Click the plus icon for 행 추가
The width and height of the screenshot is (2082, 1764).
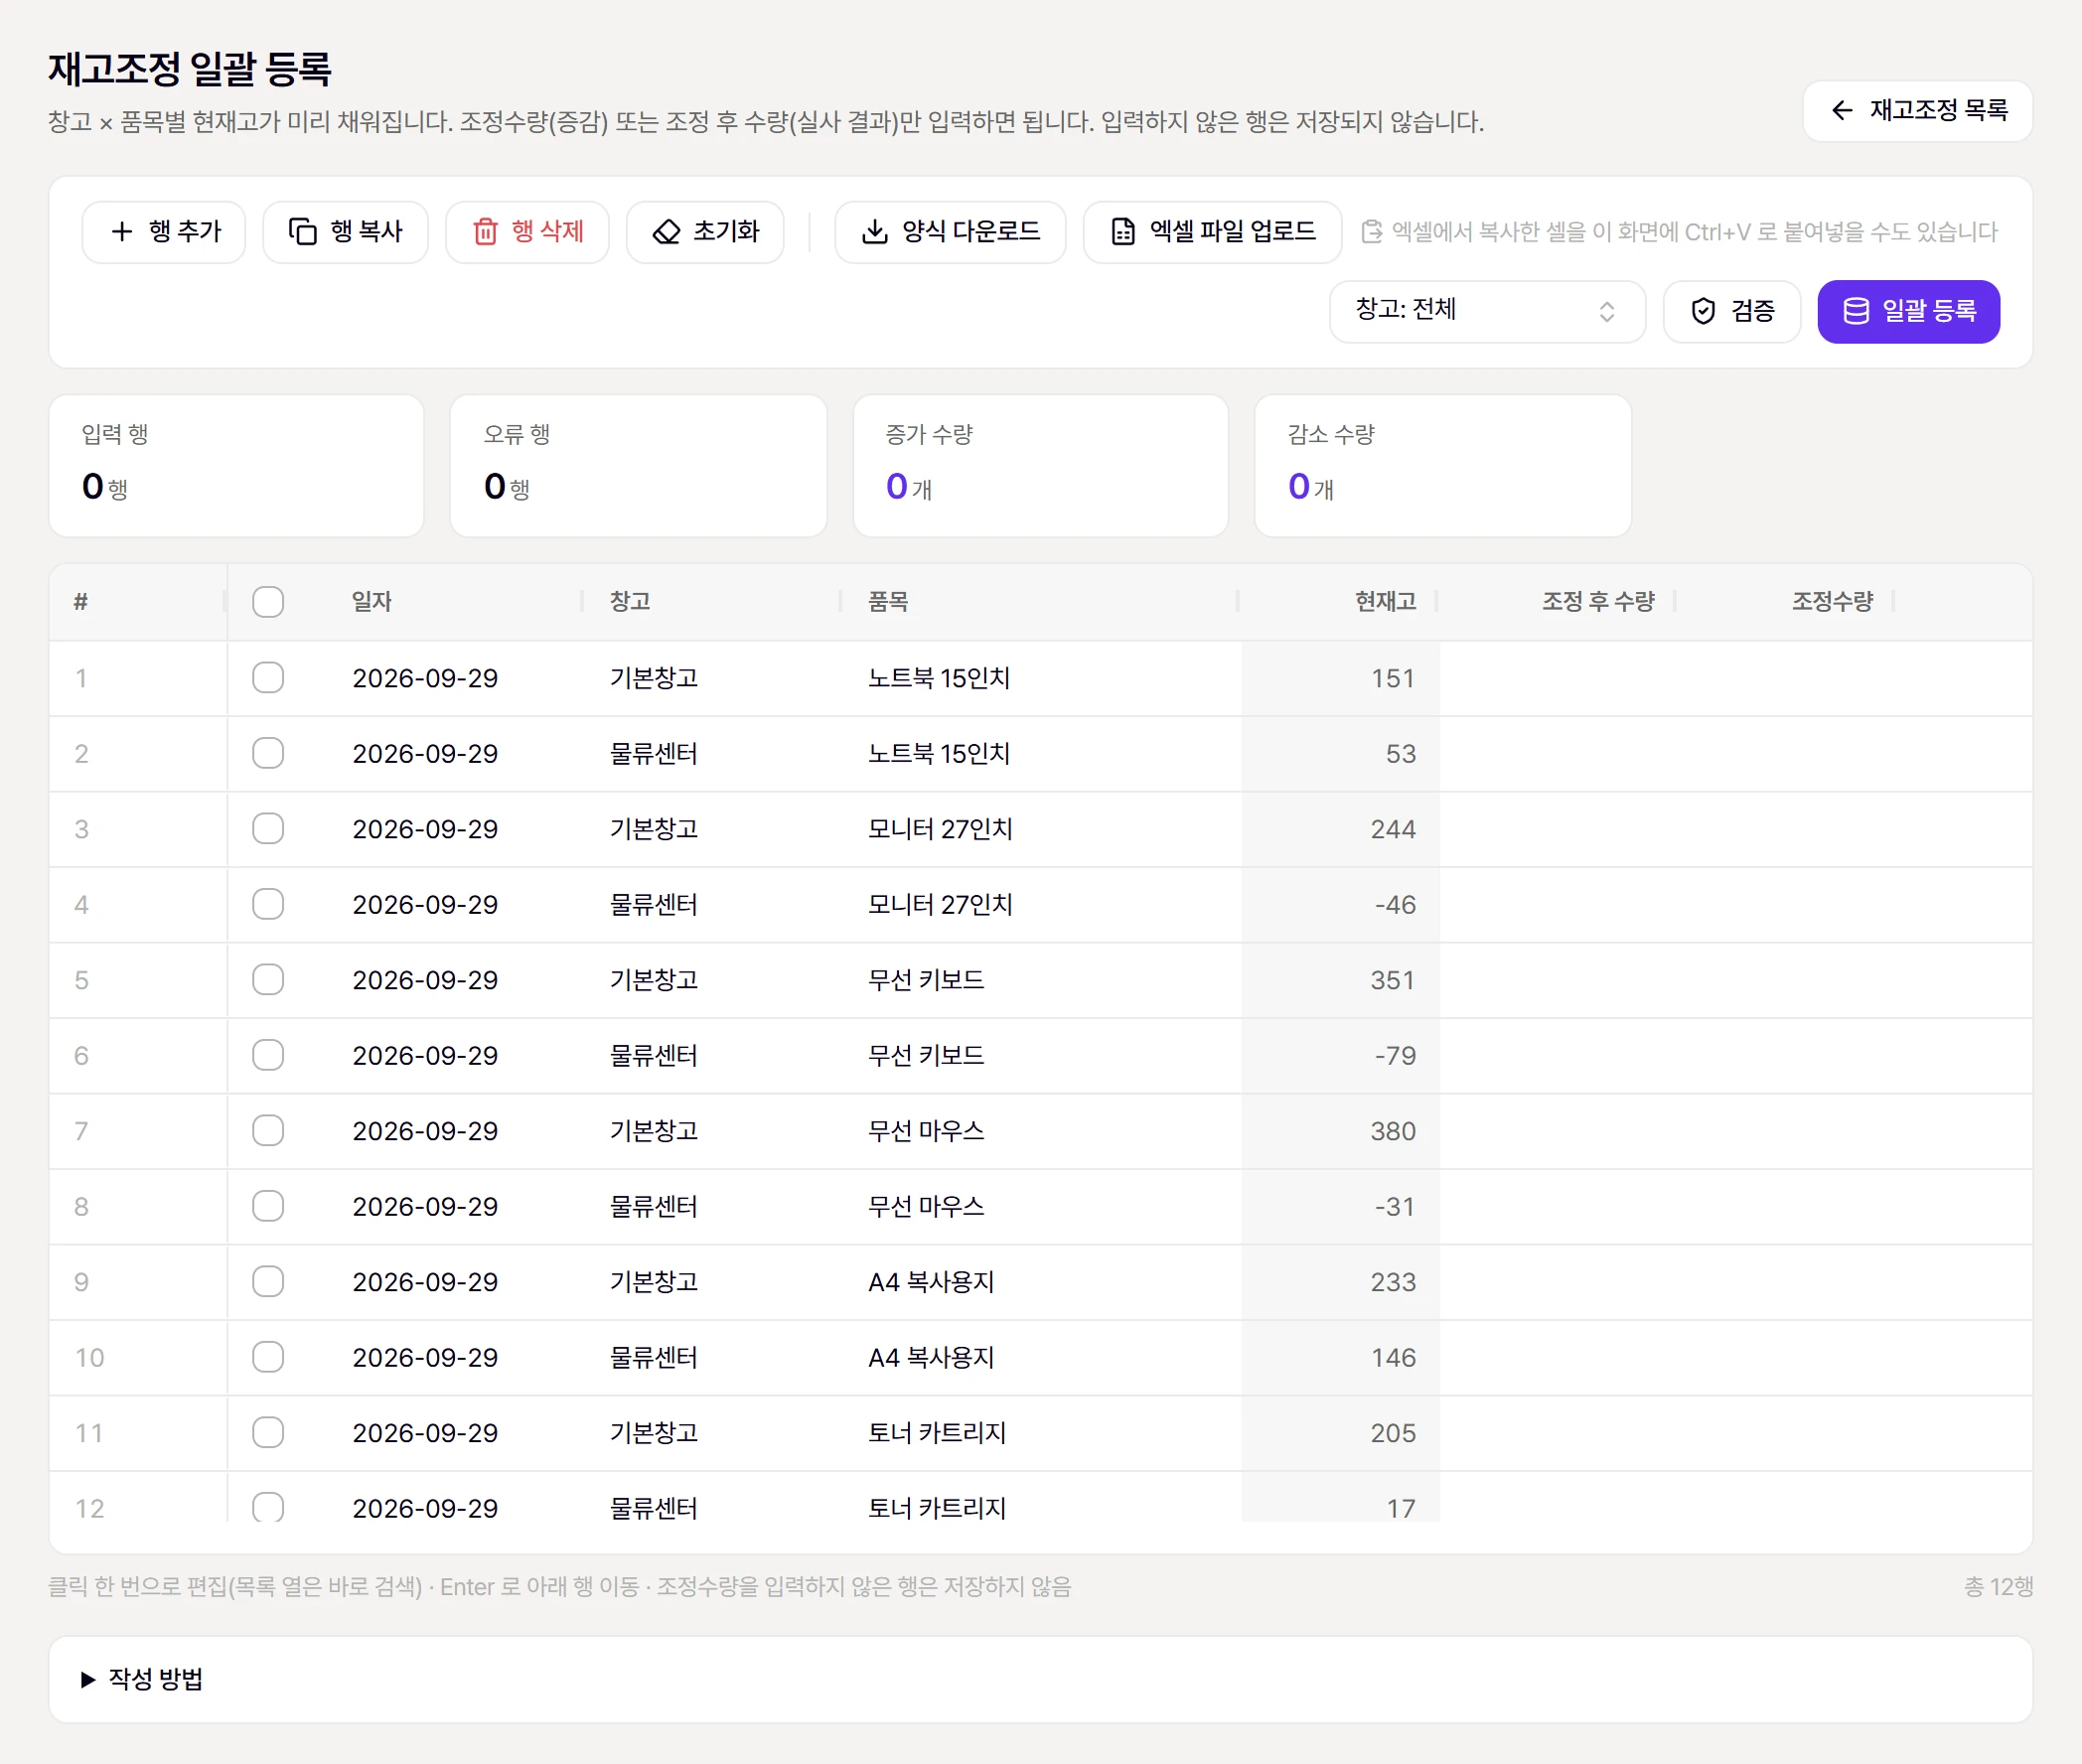coord(122,232)
